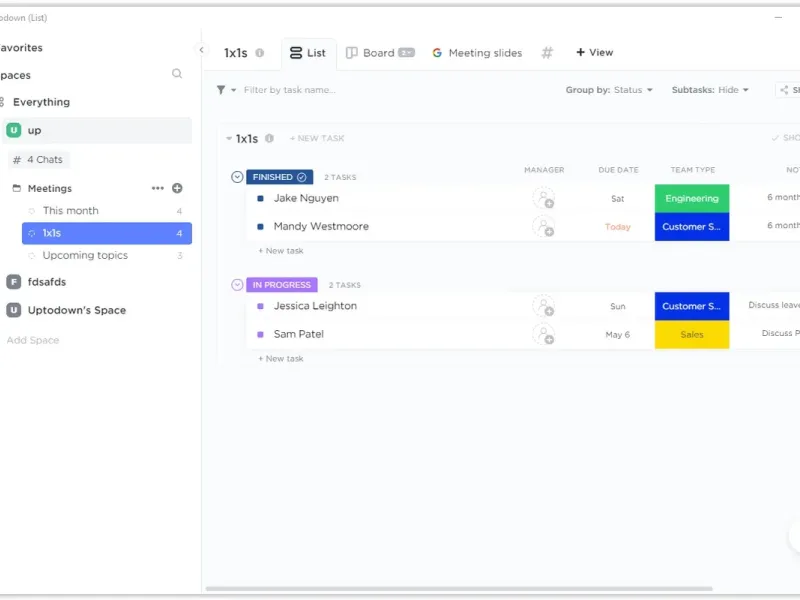Click the filter funnel icon
The height and width of the screenshot is (600, 800).
tap(221, 90)
